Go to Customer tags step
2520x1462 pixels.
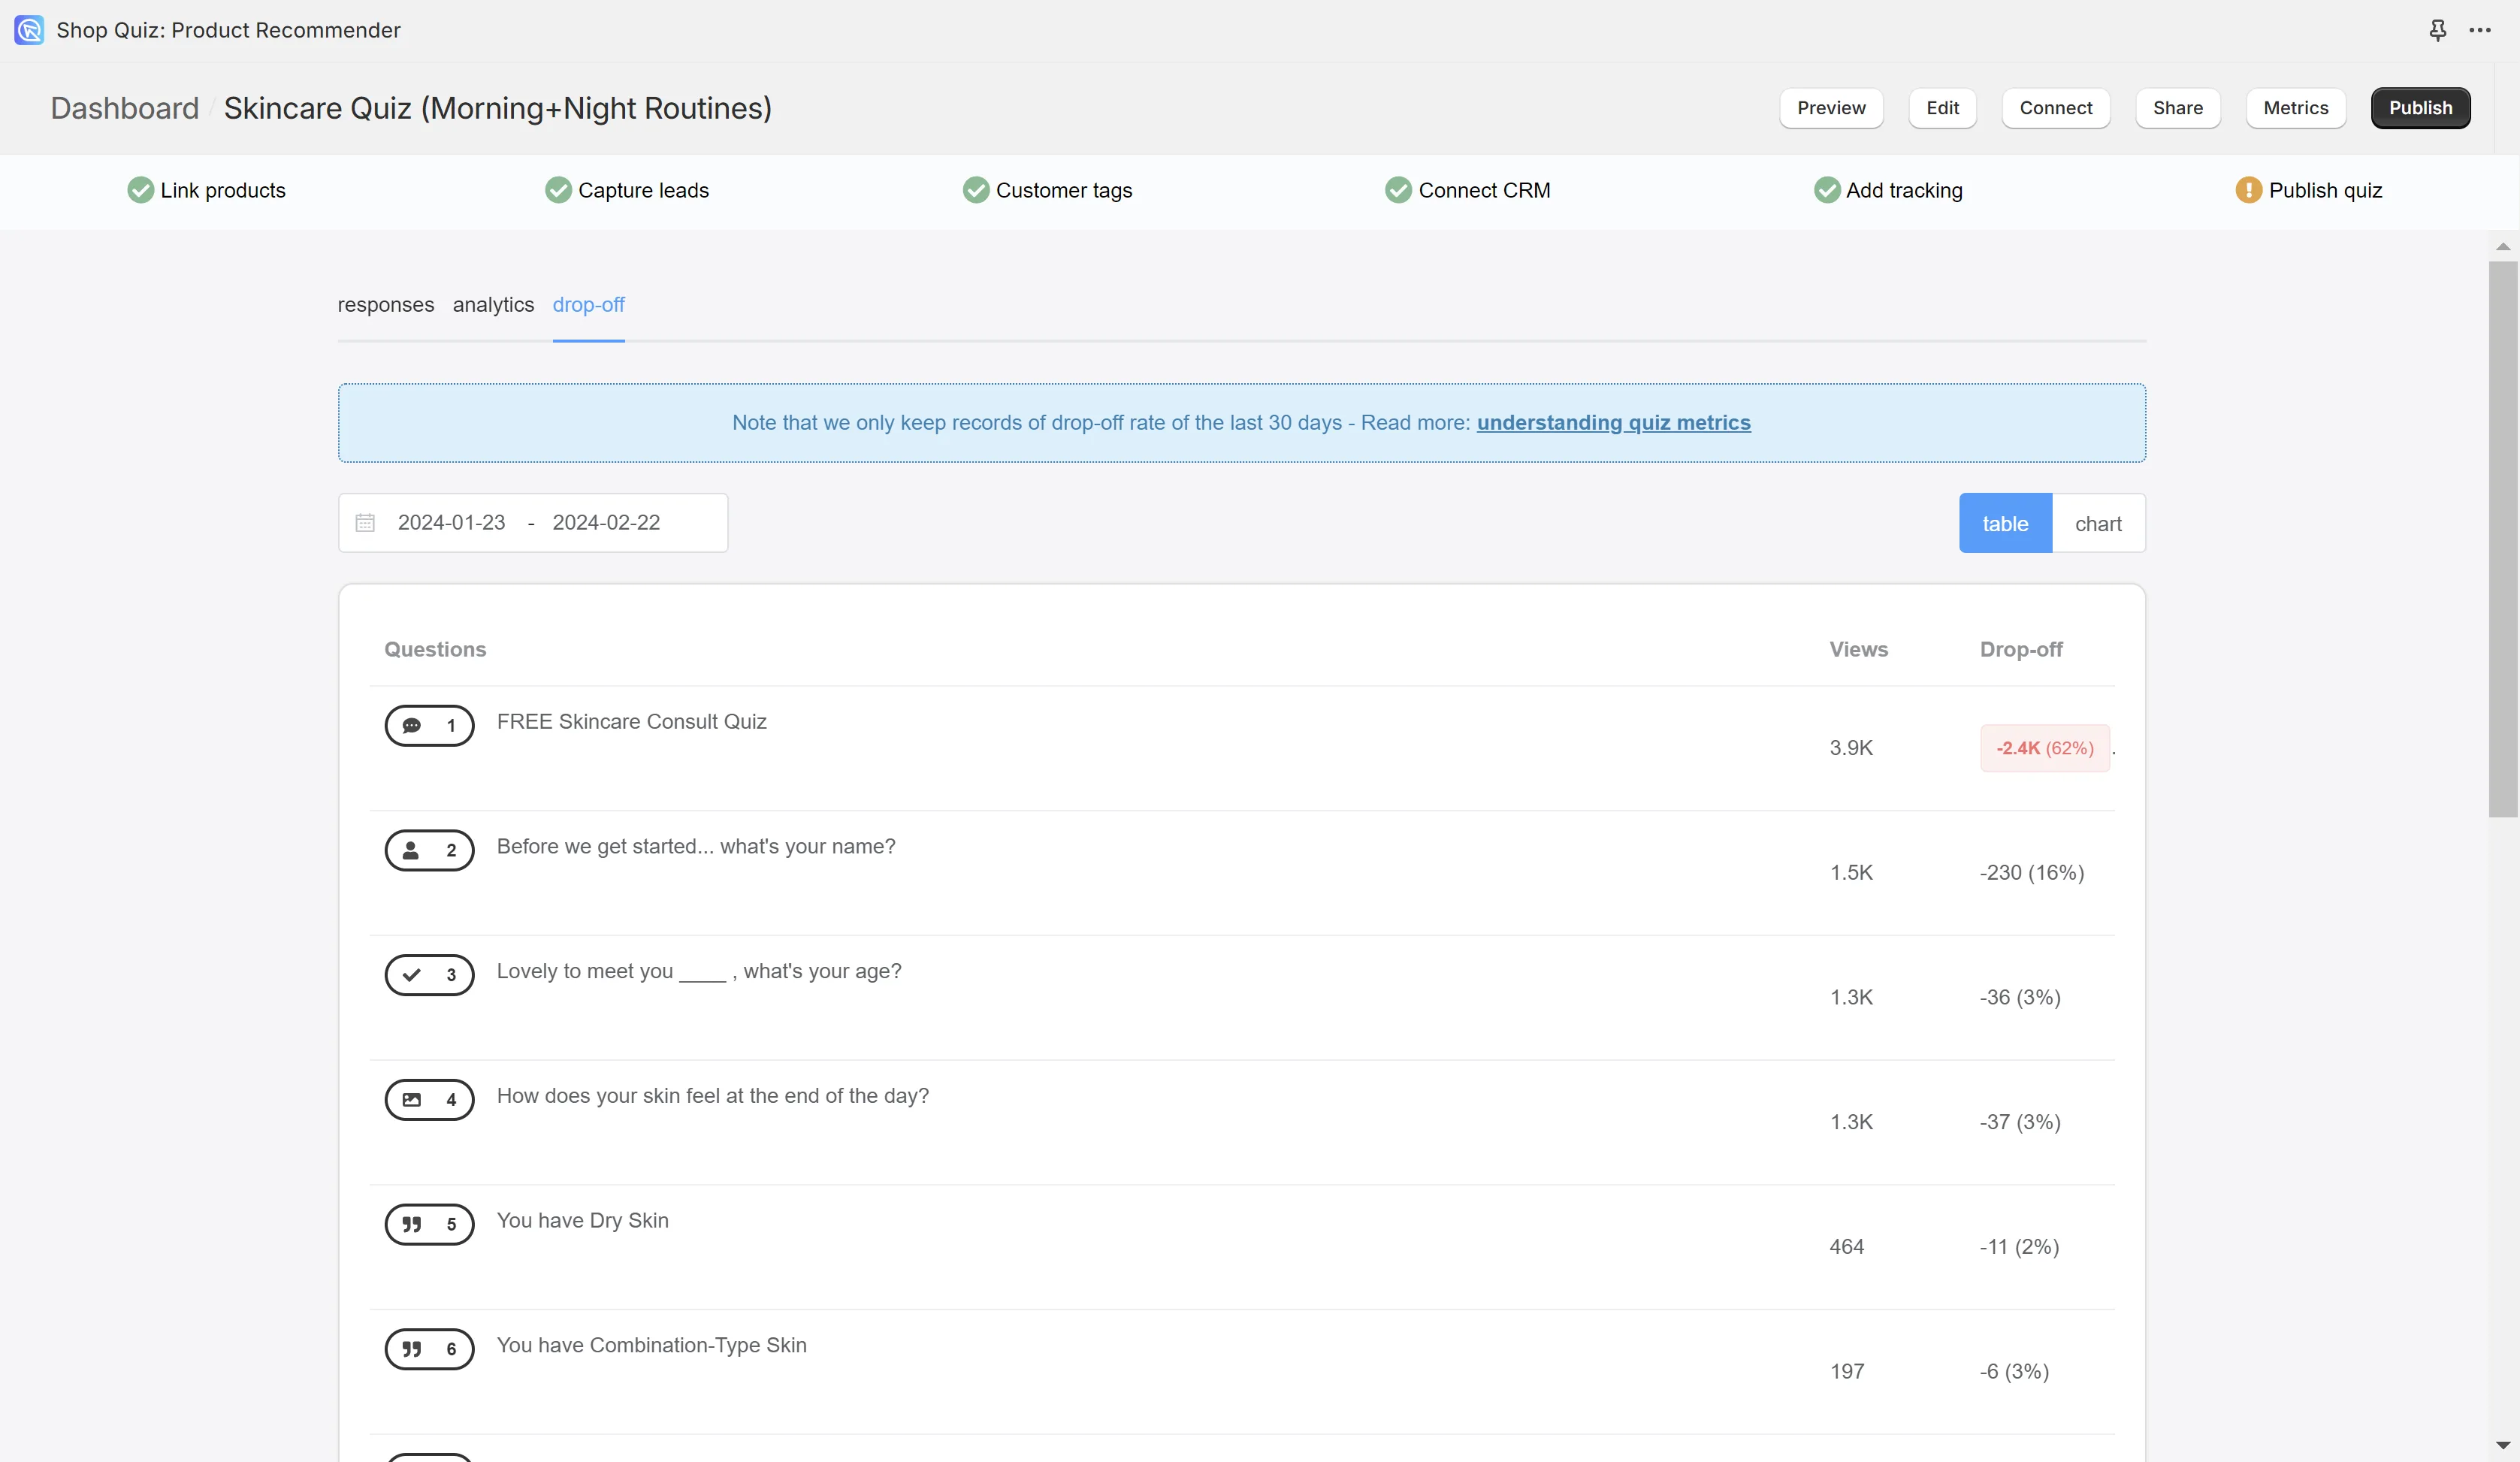pyautogui.click(x=1048, y=190)
